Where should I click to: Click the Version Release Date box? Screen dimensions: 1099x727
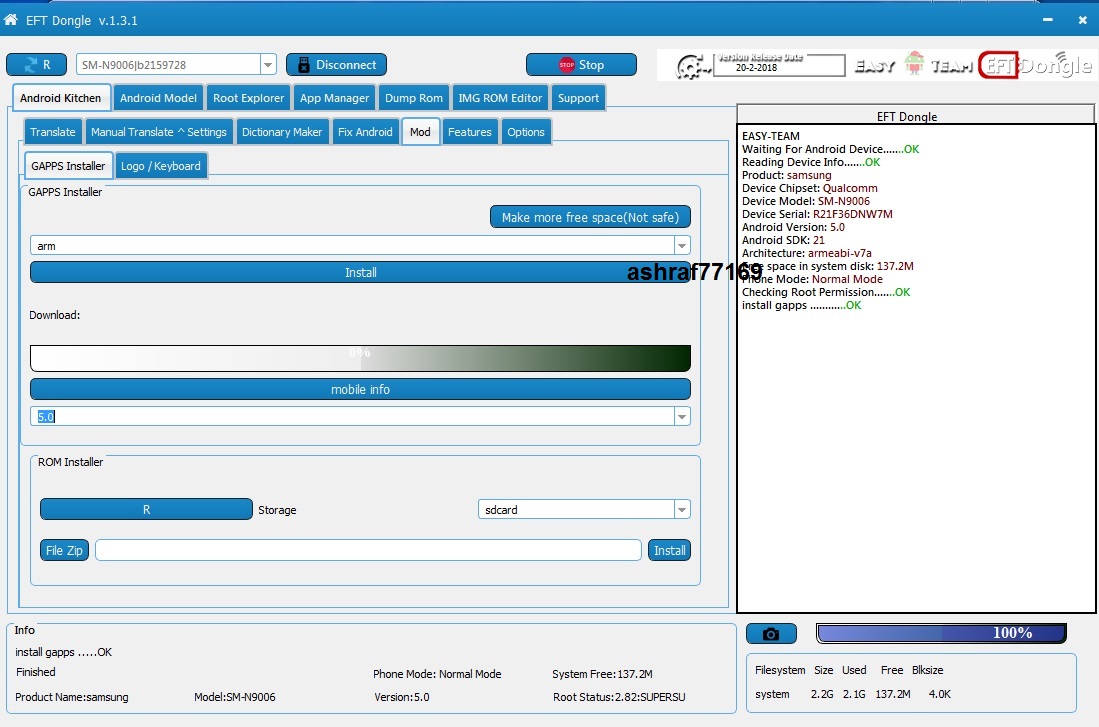point(779,65)
